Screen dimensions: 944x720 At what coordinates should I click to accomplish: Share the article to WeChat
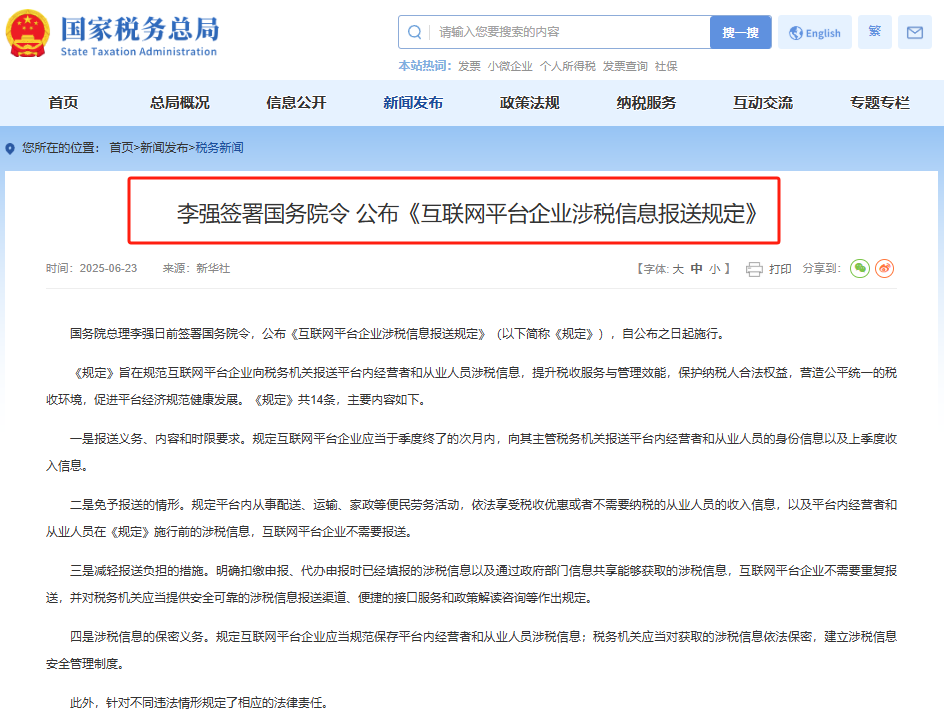[859, 268]
